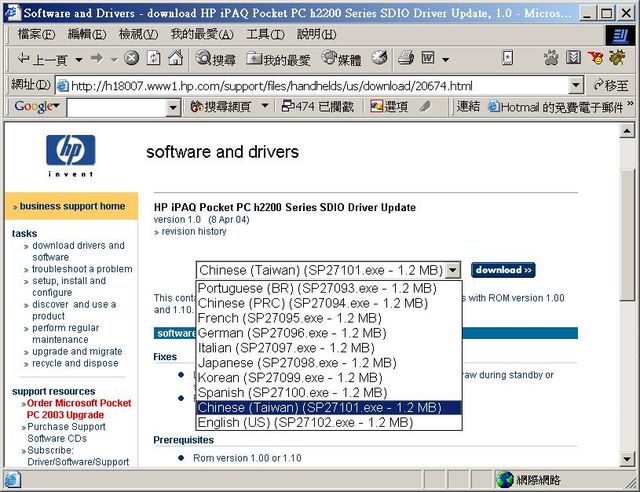Screen dimensions: 640x492
Task: Open the Back button history dropdown arrow
Action: coord(79,60)
